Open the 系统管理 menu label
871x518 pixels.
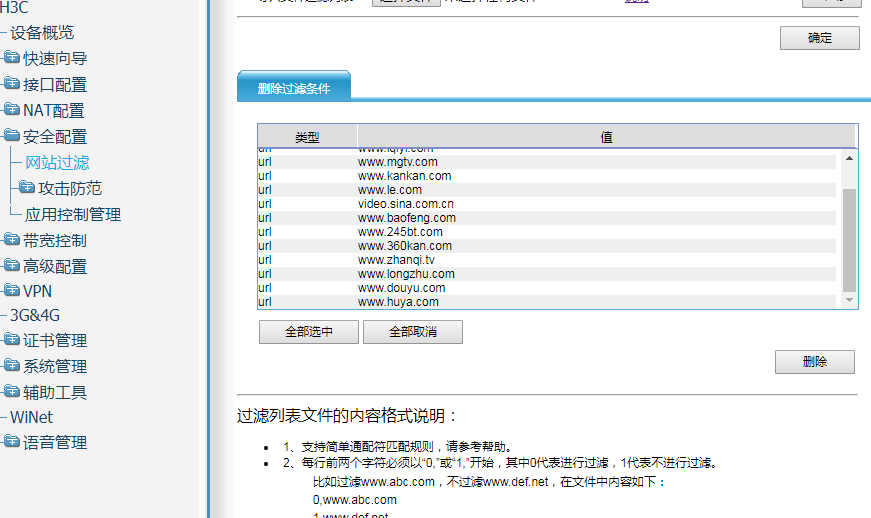[x=55, y=366]
